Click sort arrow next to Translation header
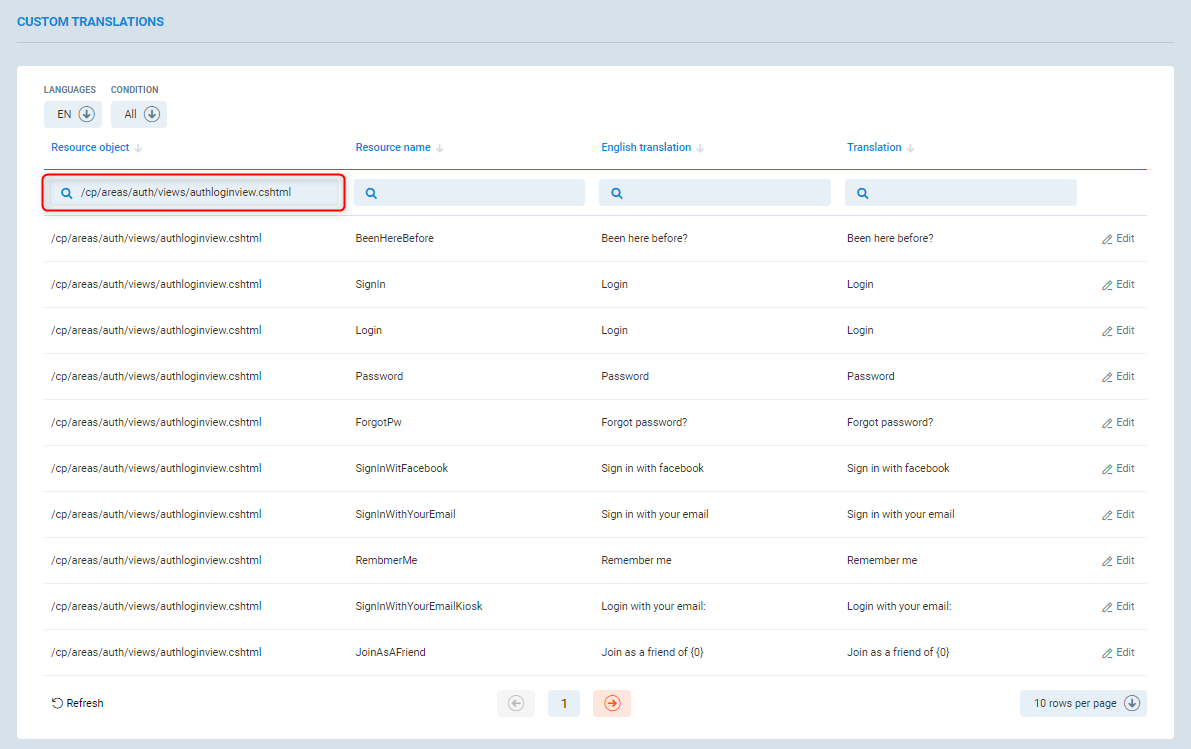1191x749 pixels. coord(911,148)
